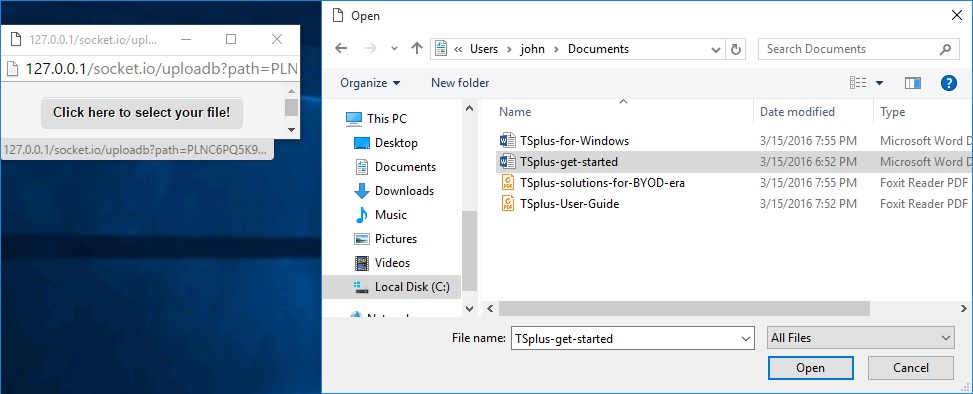Click PDF icon of TSplus-User-Guide
973x394 pixels.
click(x=508, y=204)
